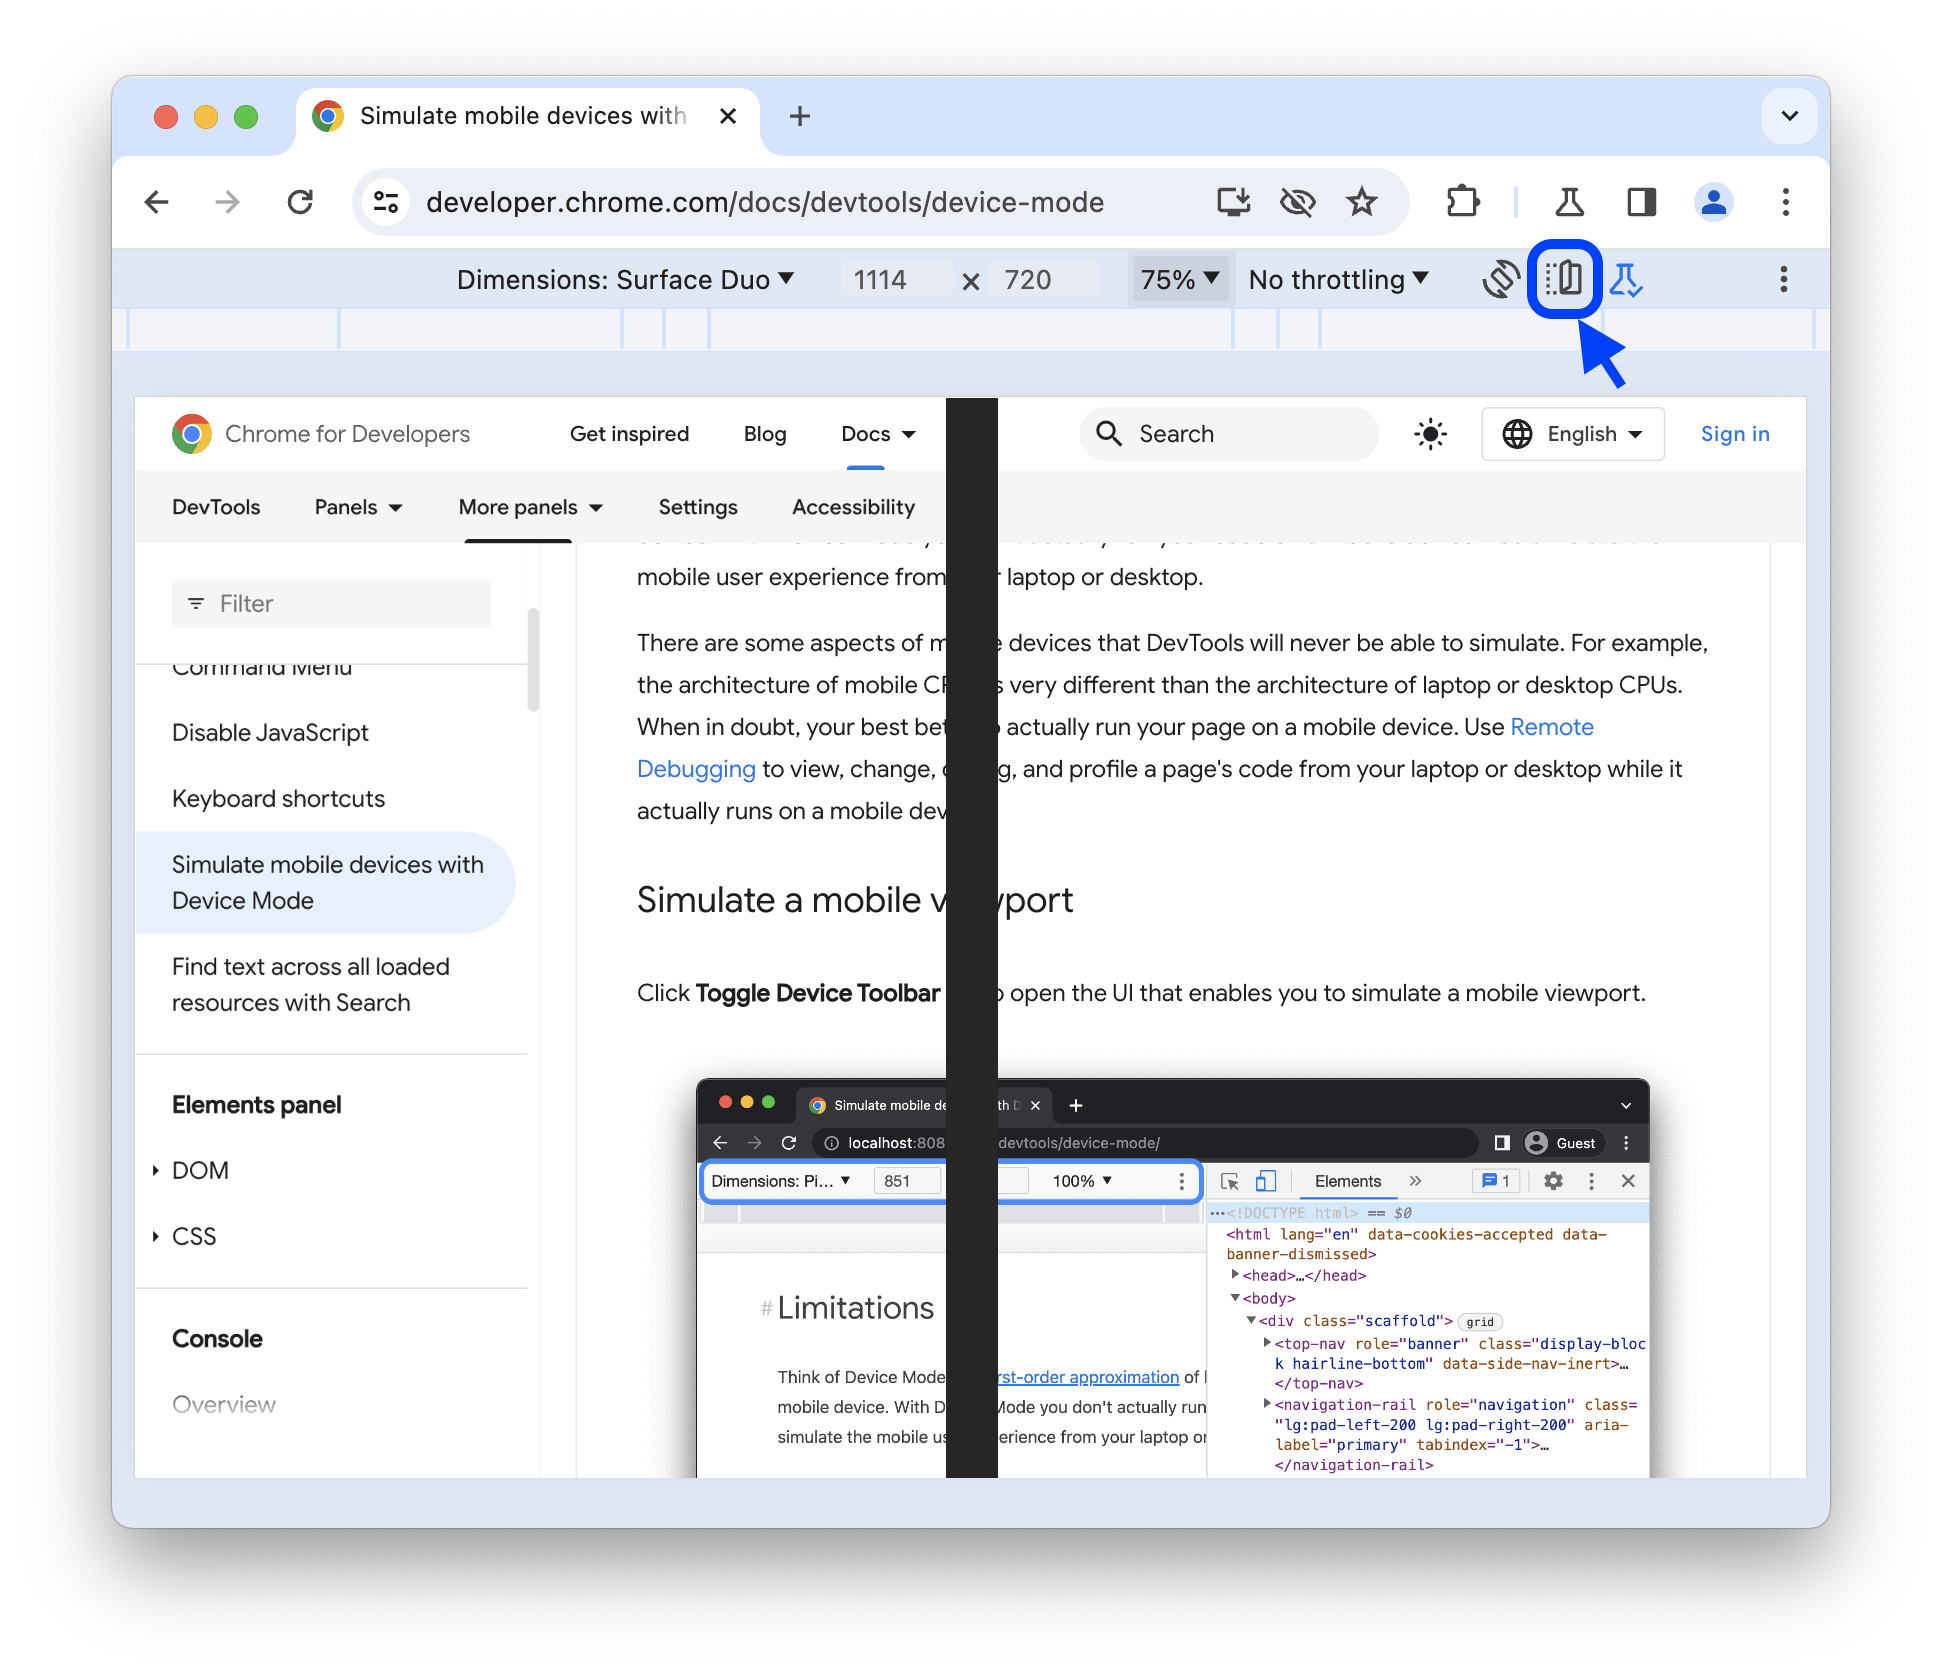Toggle dark mode theme switch

(x=1430, y=434)
